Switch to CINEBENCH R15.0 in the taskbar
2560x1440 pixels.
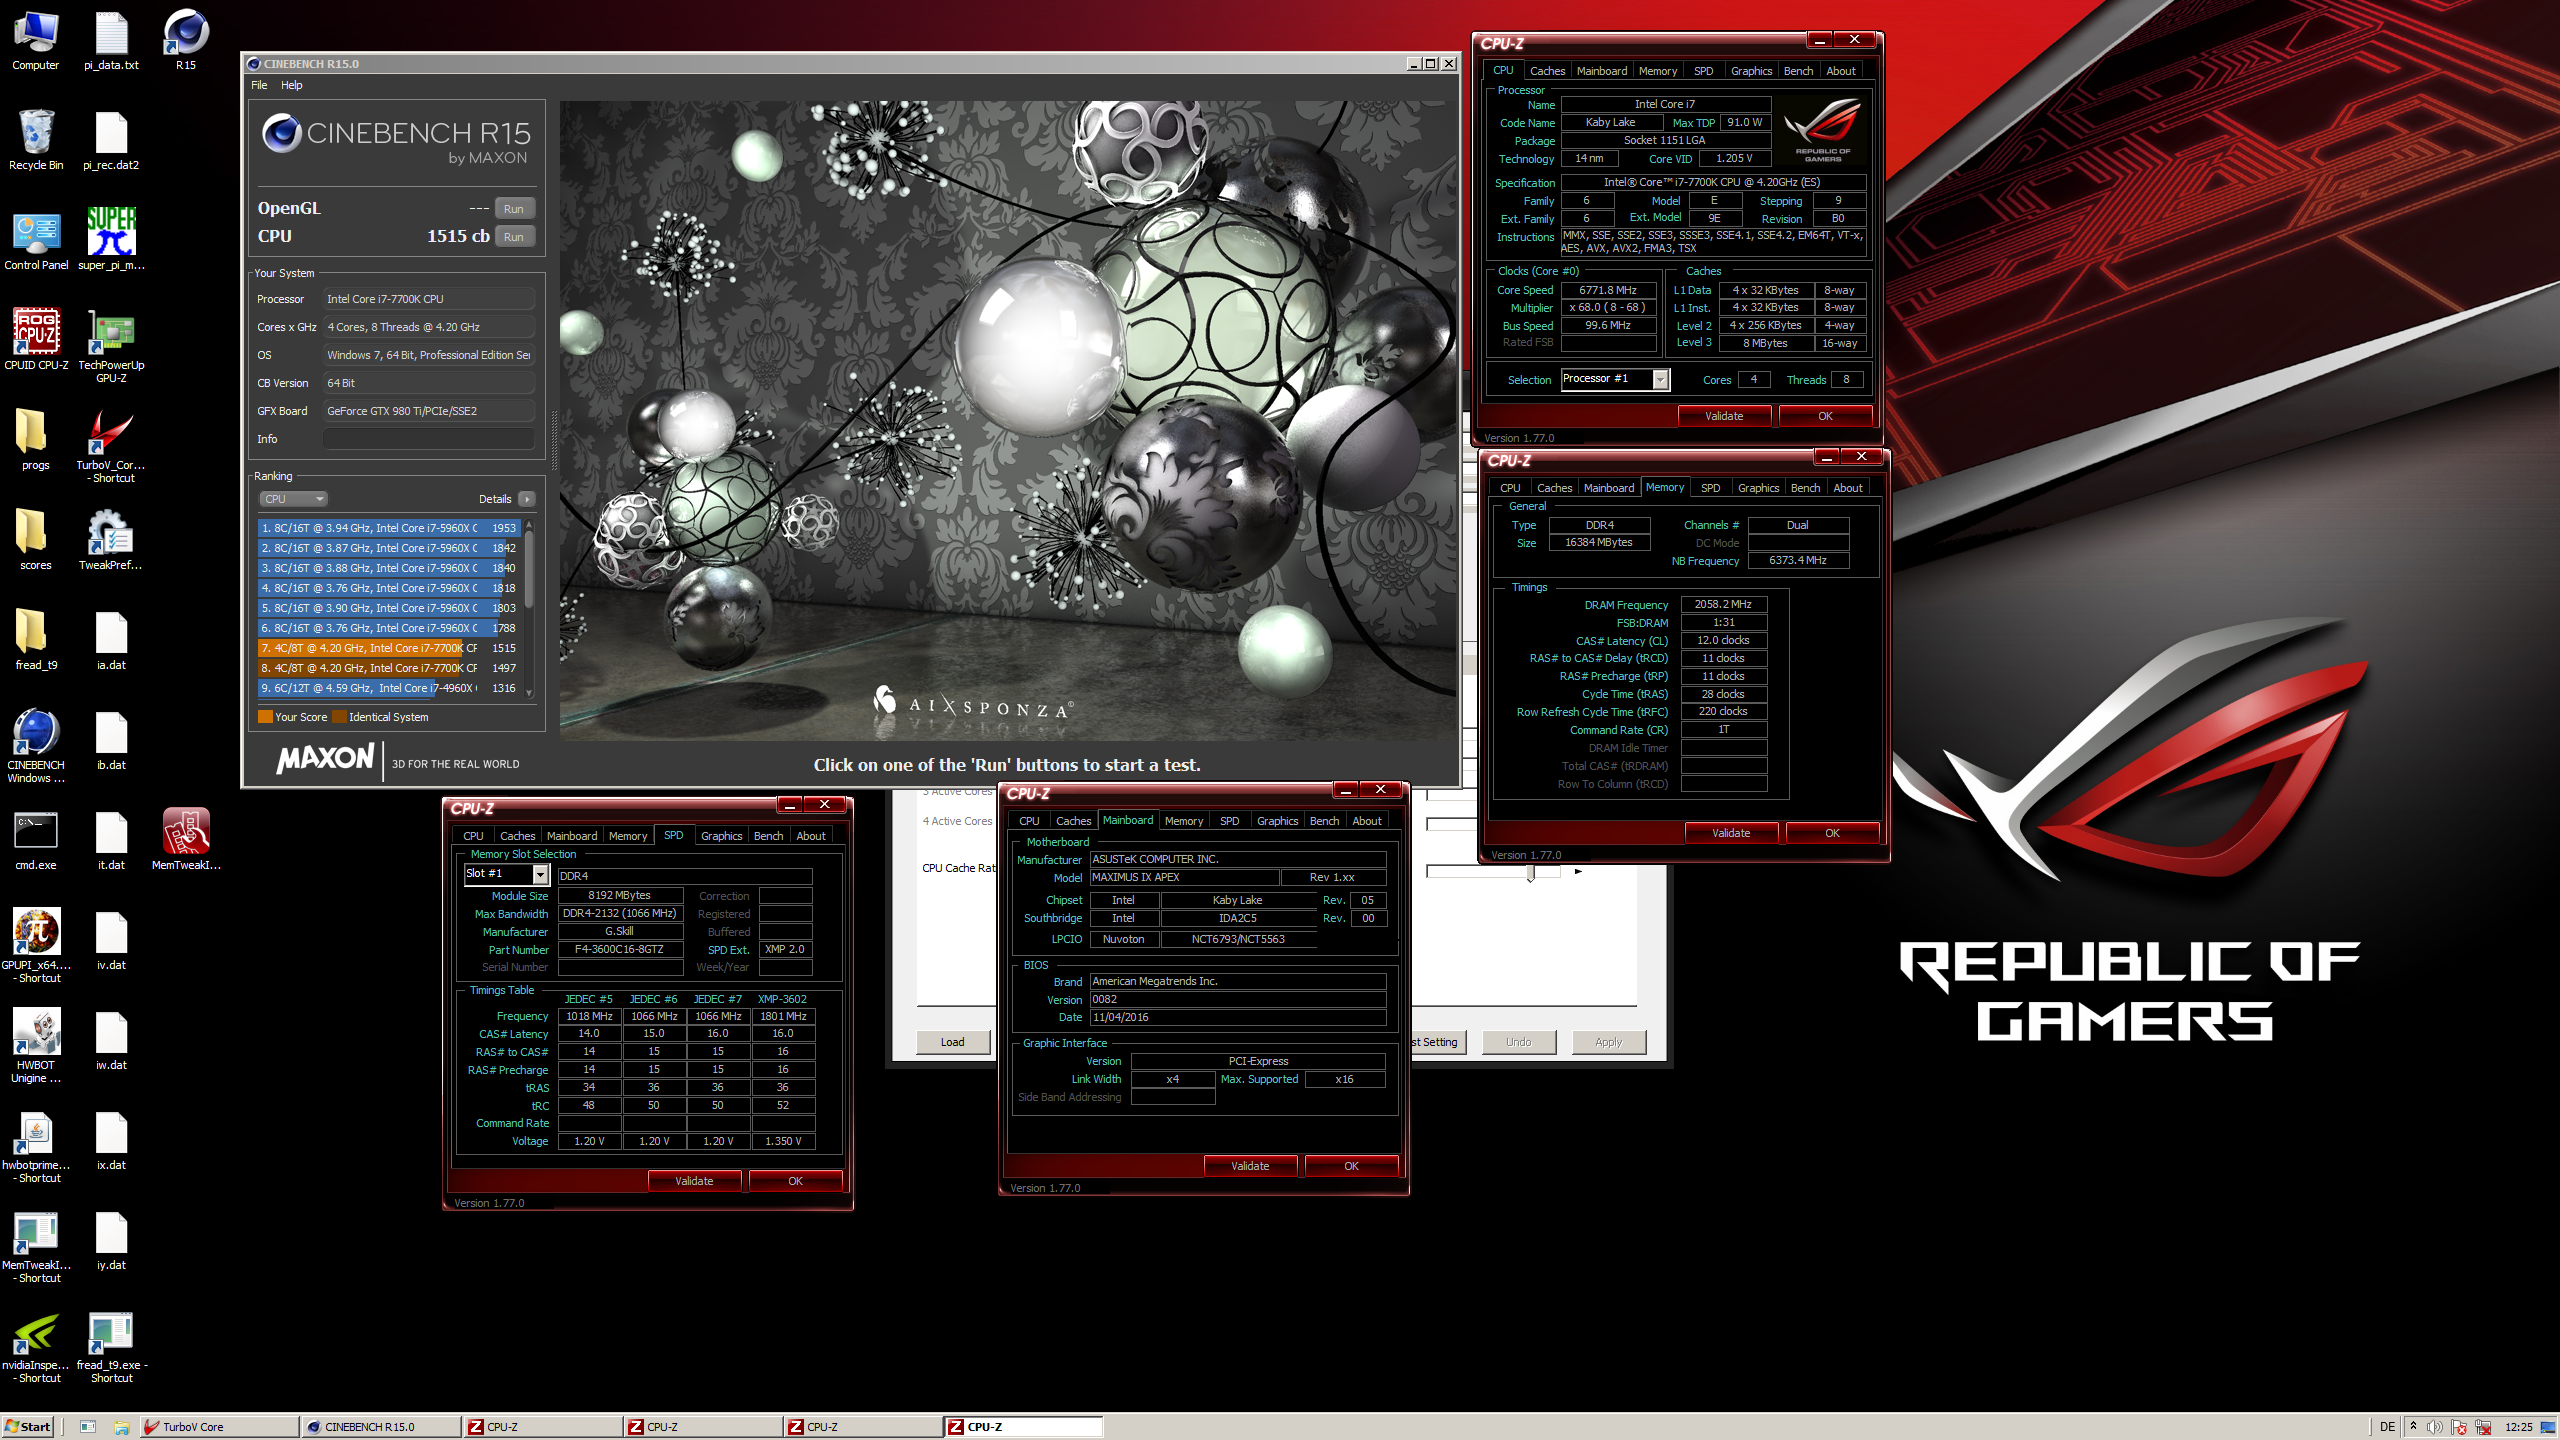click(x=381, y=1427)
